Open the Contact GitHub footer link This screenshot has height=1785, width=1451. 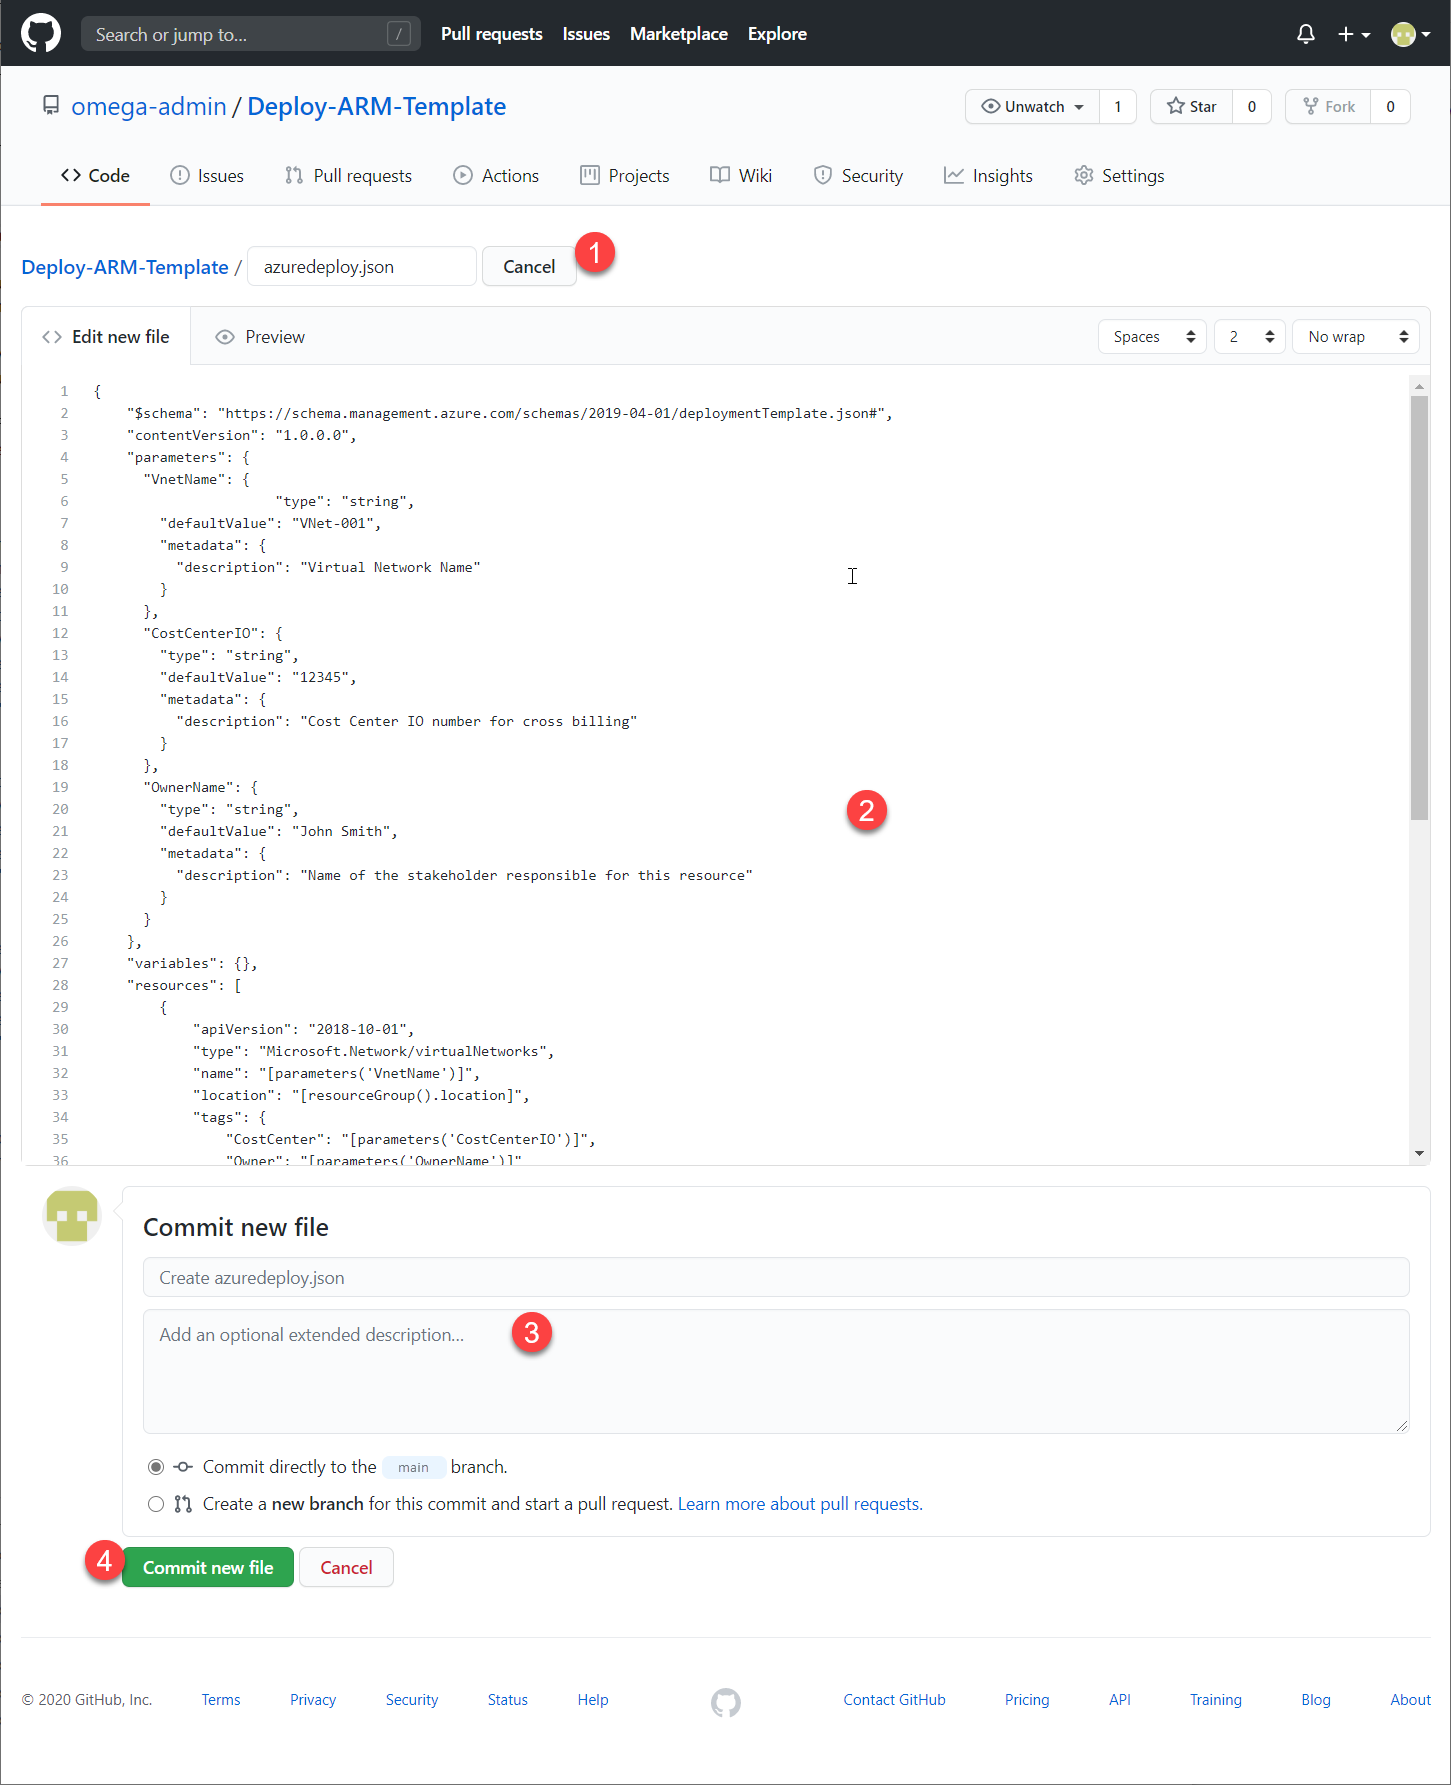[894, 1700]
